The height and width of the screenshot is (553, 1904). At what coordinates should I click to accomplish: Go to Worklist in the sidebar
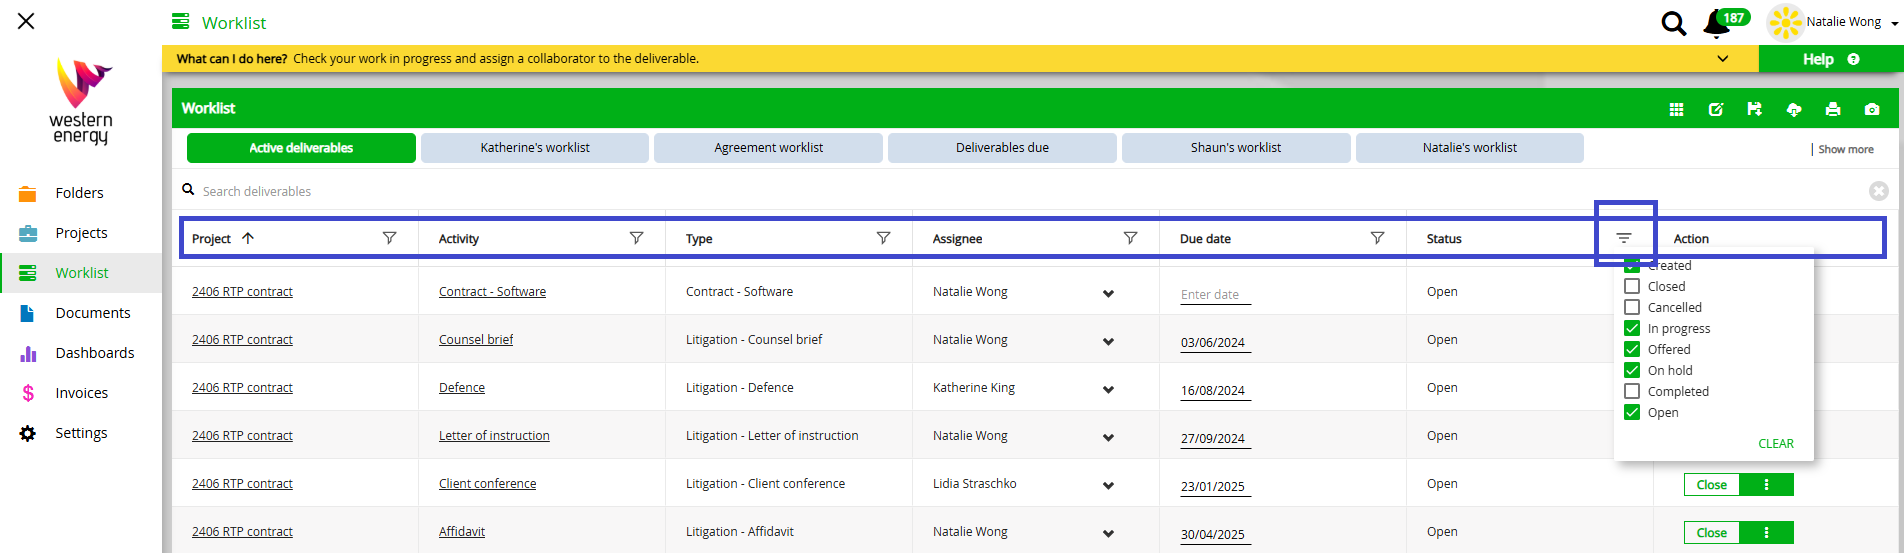[x=82, y=273]
